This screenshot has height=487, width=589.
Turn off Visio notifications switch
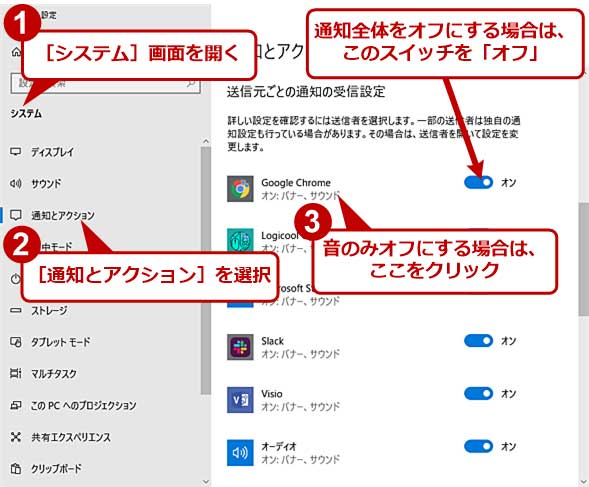(478, 394)
